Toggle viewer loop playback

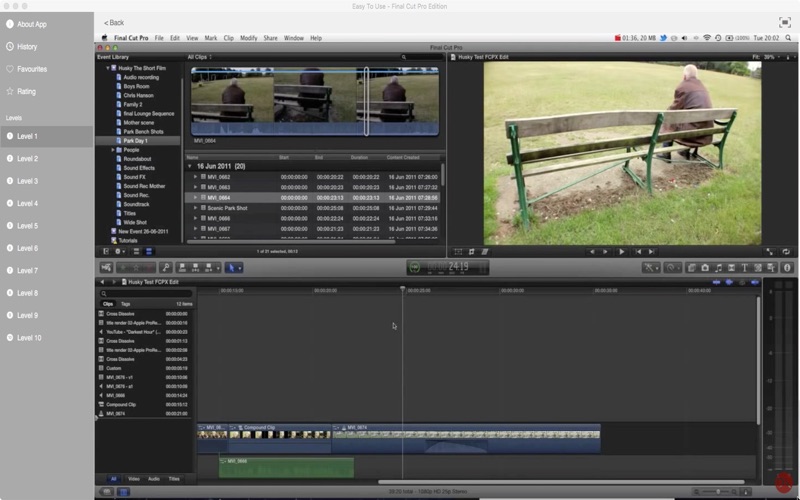786,252
